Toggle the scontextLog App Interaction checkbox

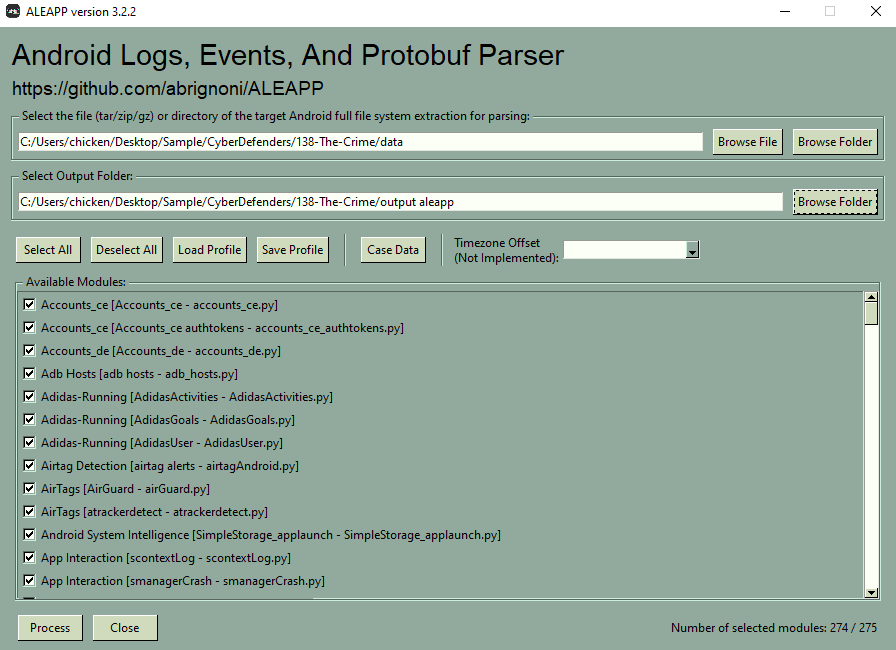click(x=29, y=557)
